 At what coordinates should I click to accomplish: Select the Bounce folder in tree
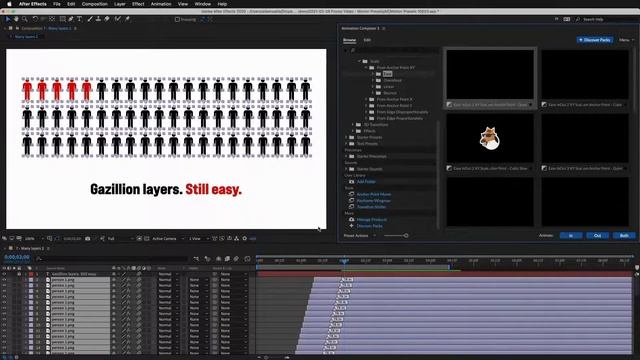pos(389,93)
